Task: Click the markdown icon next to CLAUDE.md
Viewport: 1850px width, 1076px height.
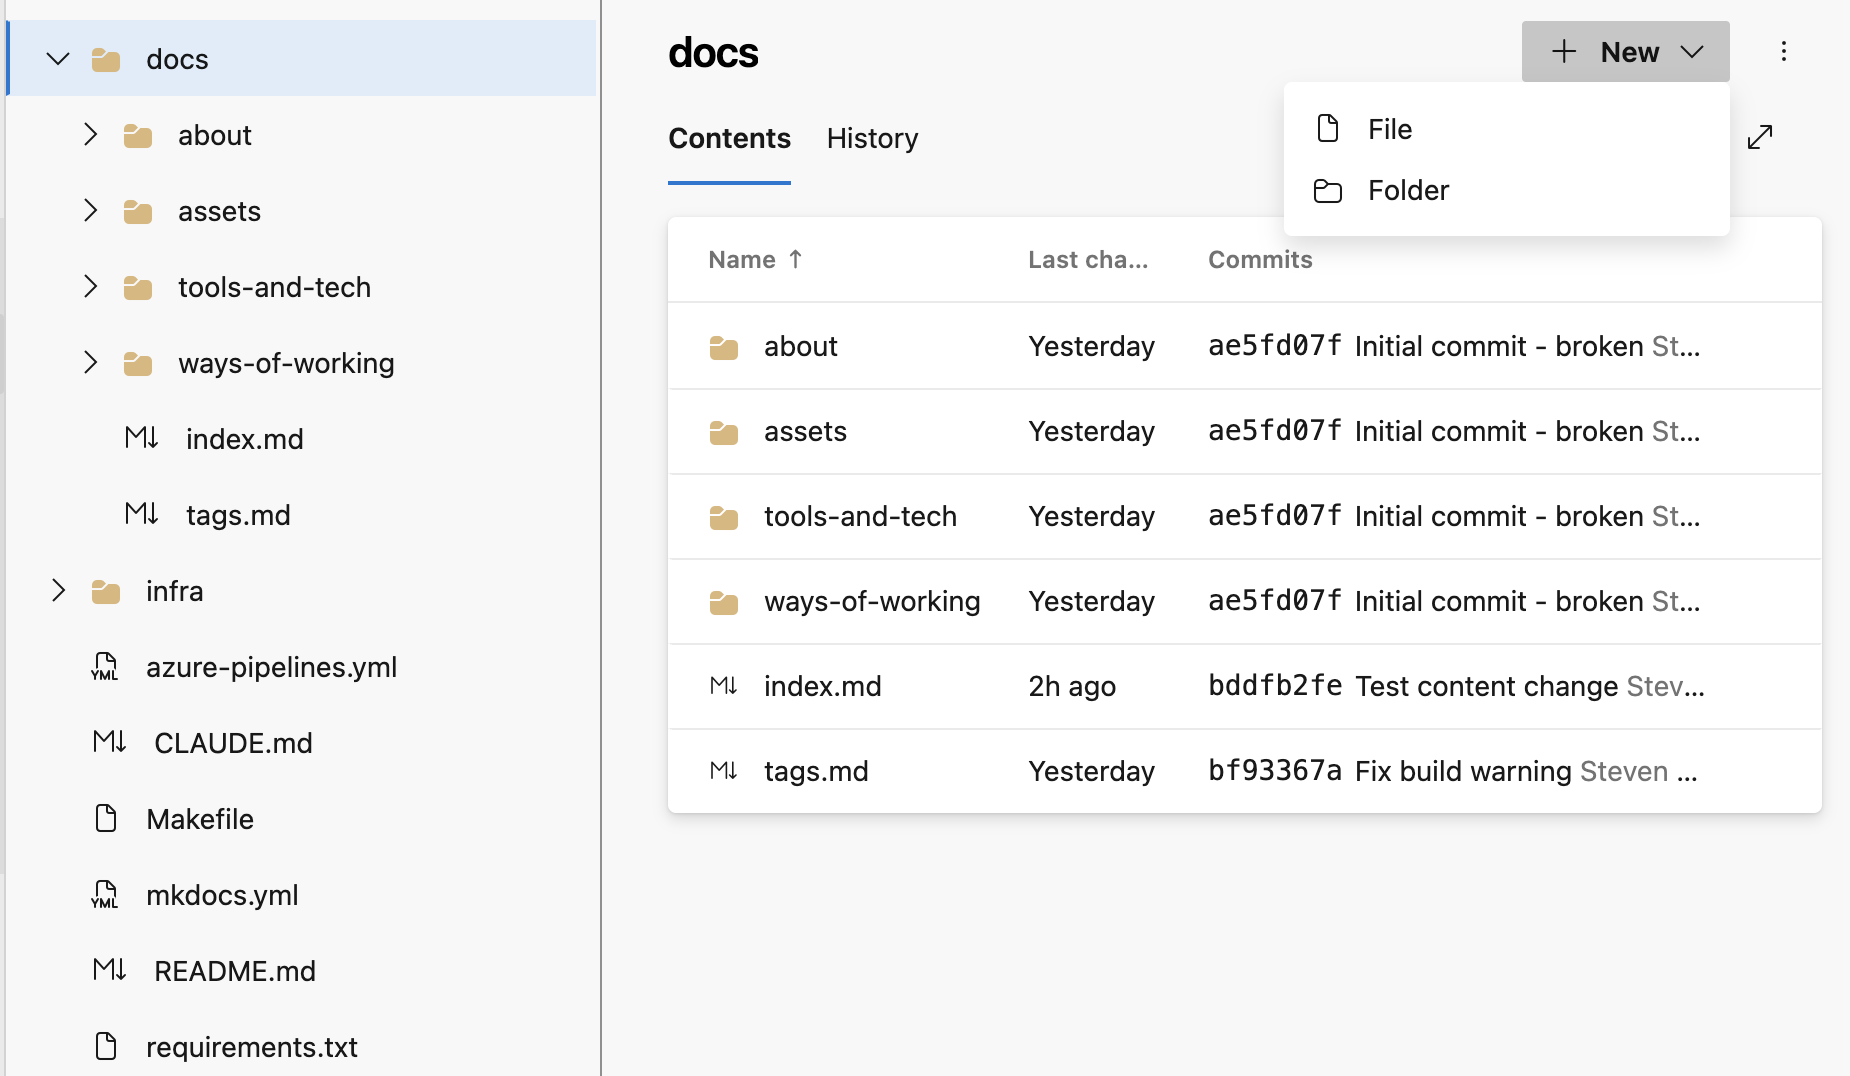Action: (x=109, y=743)
